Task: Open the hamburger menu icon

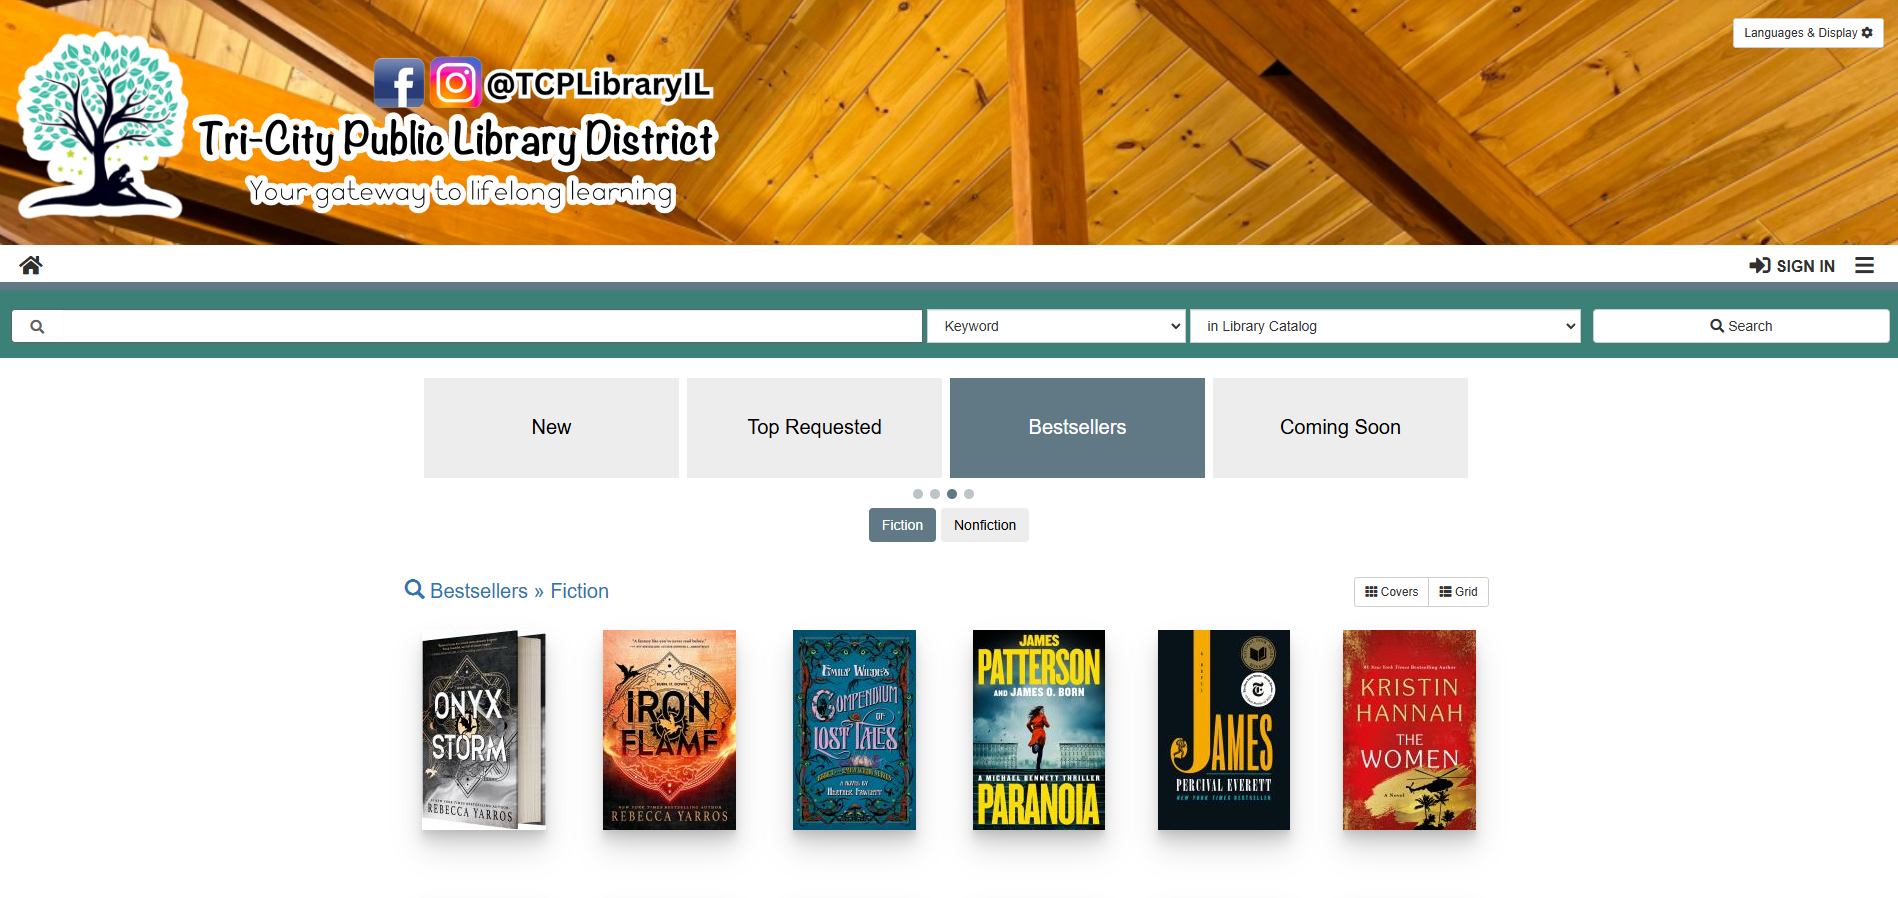Action: pos(1864,265)
